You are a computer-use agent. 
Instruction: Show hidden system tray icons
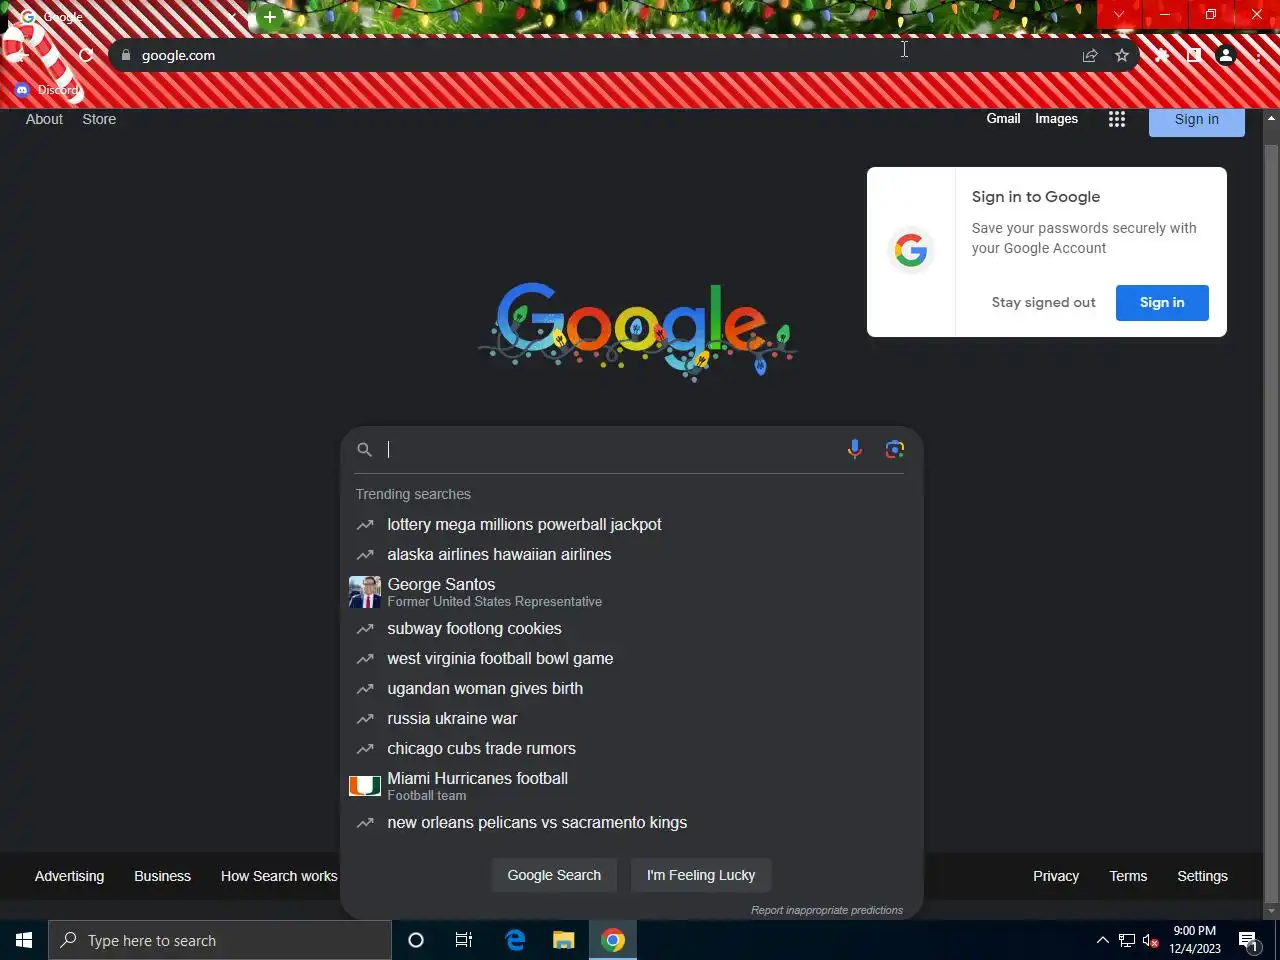(1102, 940)
